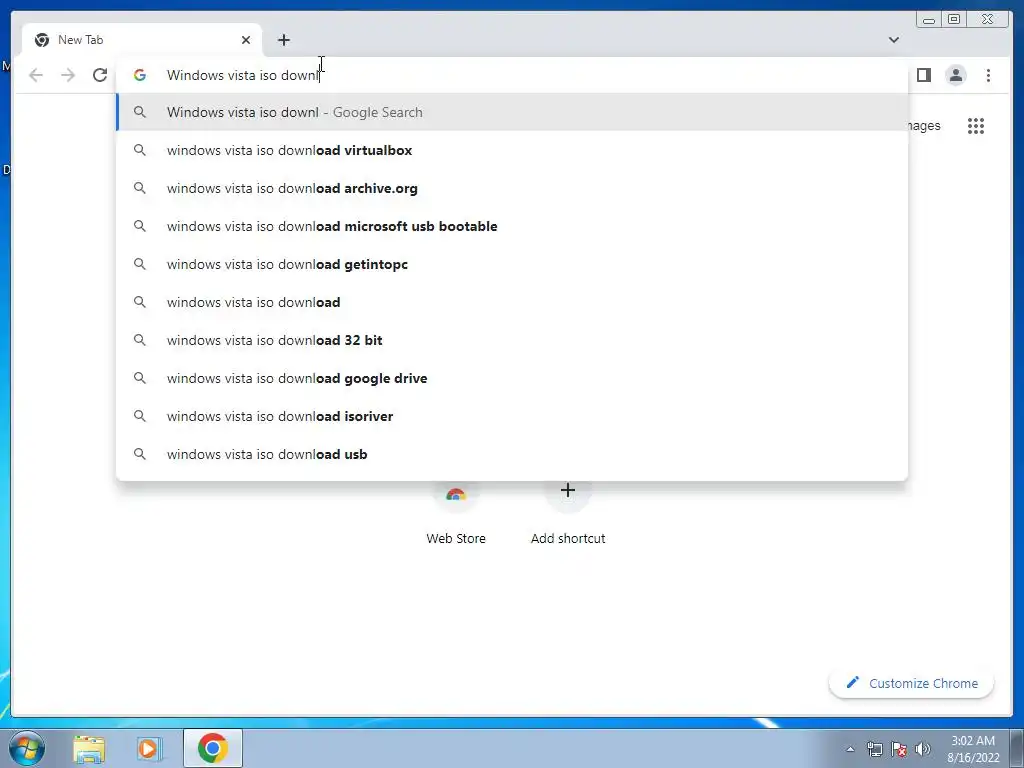Open the Chrome three-dot menu
Viewport: 1024px width, 768px height.
click(x=988, y=75)
